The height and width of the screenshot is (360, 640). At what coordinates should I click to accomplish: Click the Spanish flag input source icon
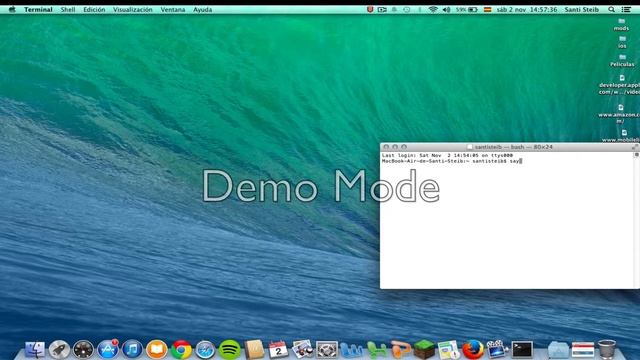(487, 9)
